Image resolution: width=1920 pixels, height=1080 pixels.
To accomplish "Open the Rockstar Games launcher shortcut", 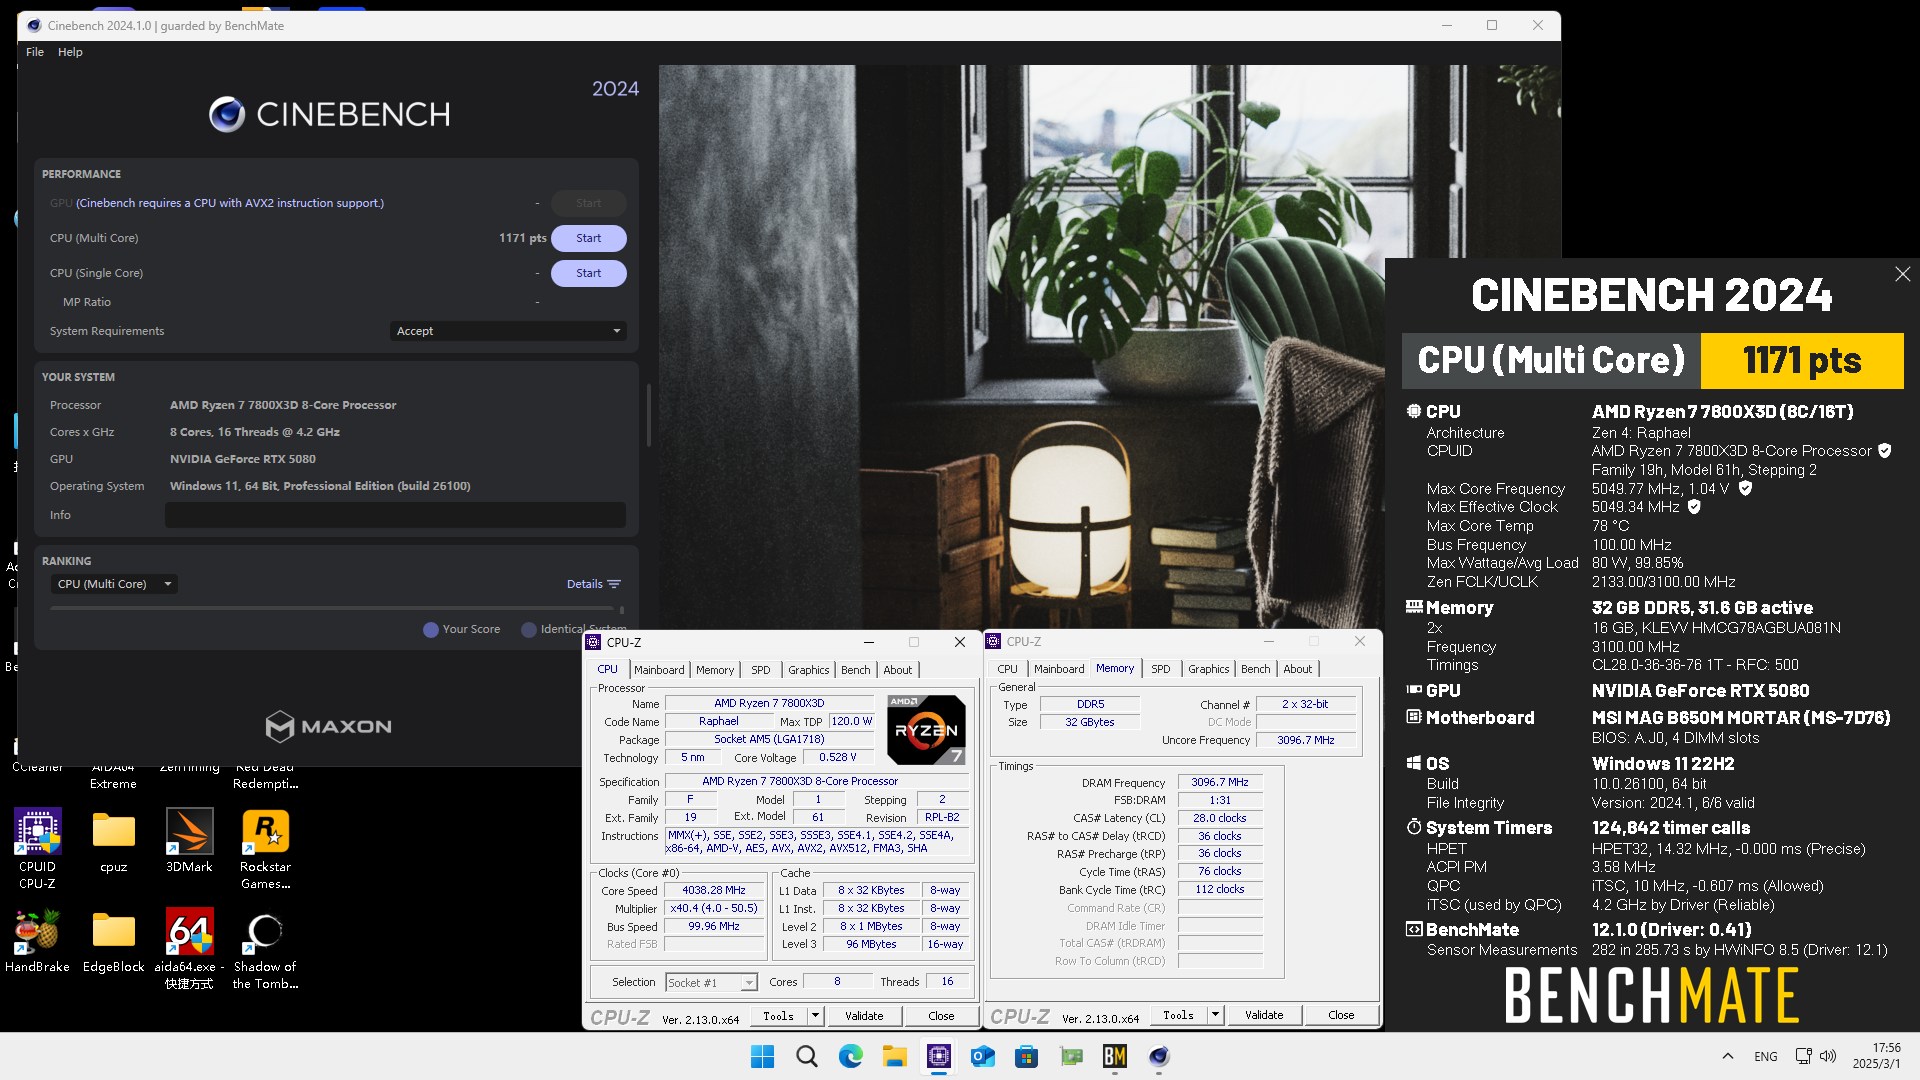I will [x=265, y=848].
